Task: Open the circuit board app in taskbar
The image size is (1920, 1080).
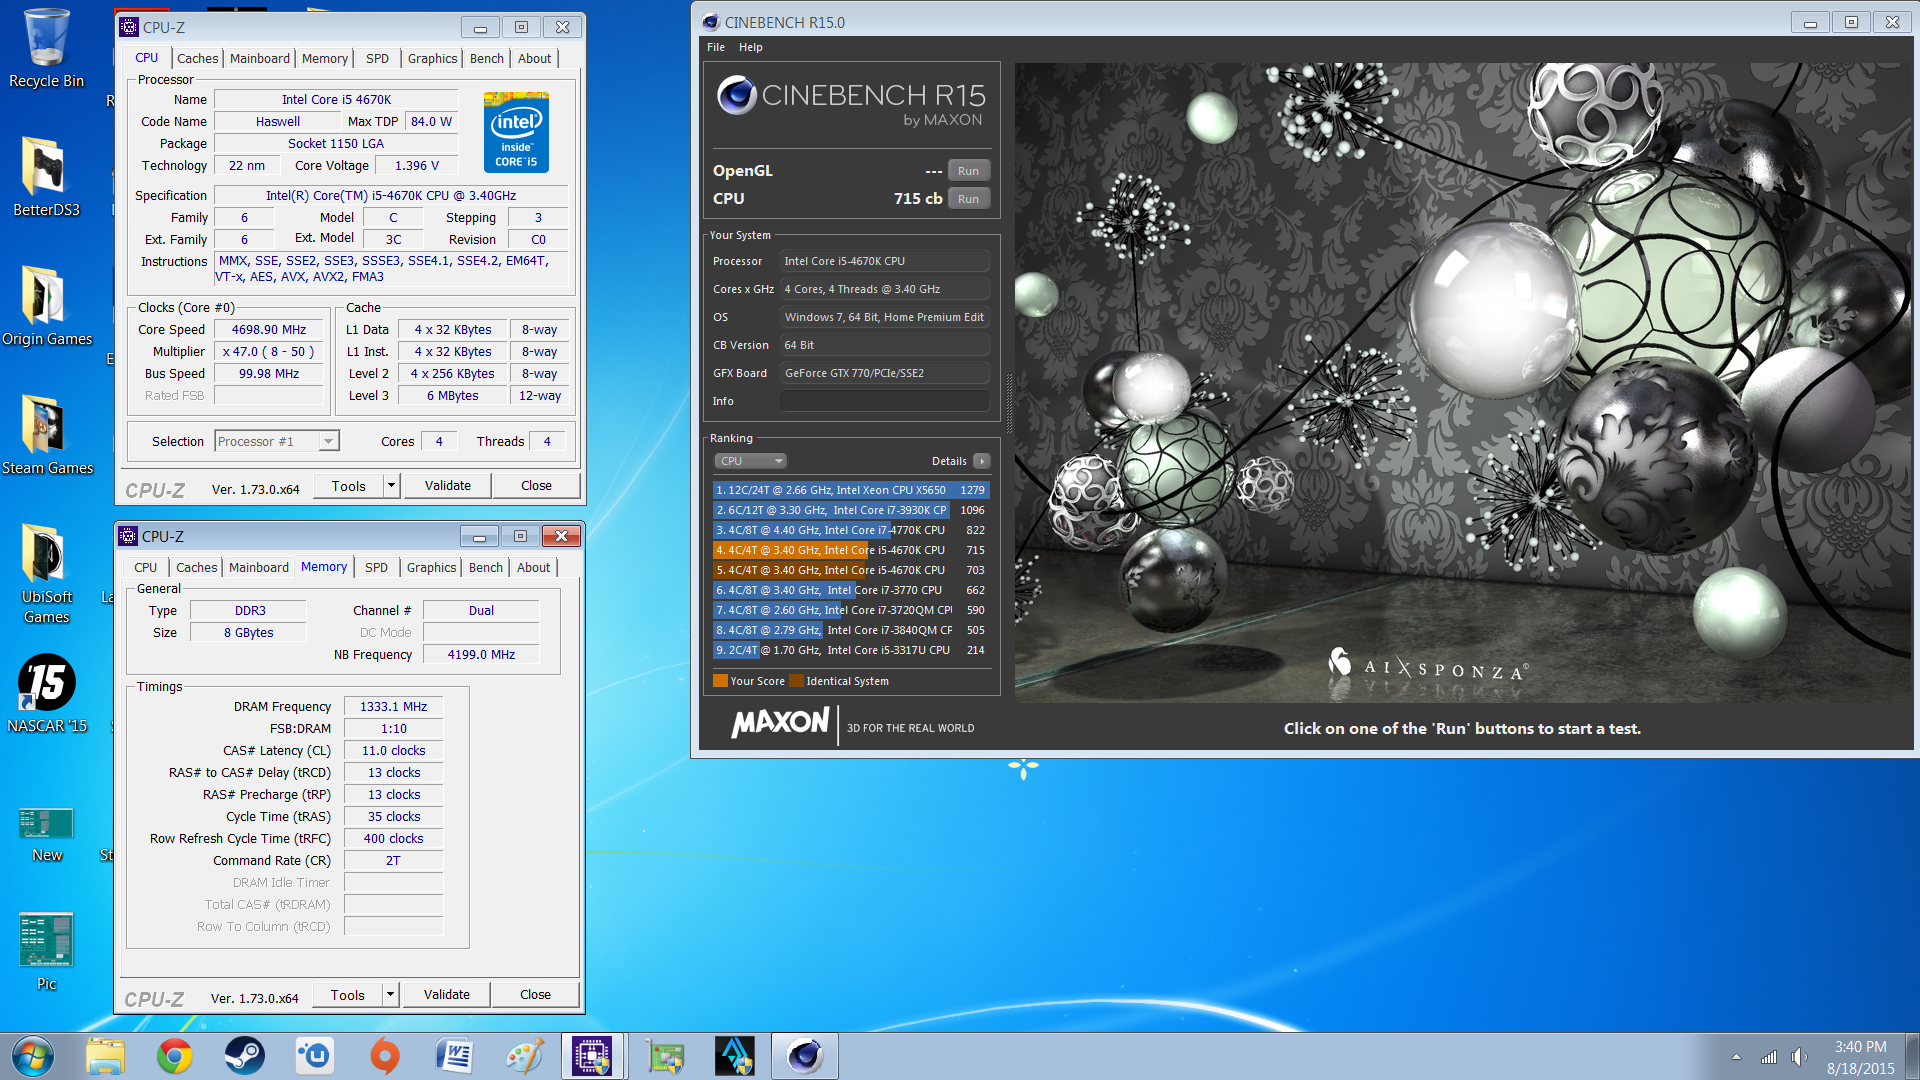Action: [665, 1056]
